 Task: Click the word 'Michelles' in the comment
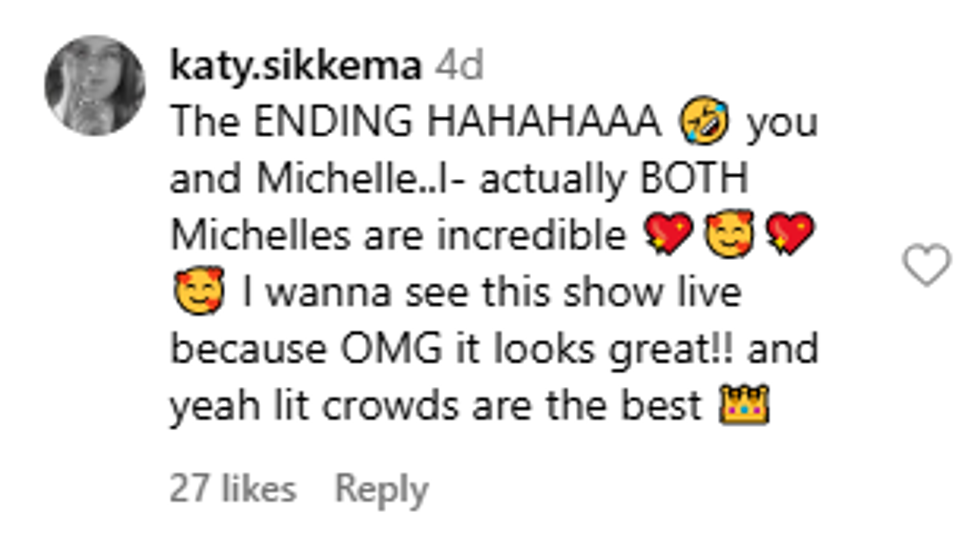coord(261,235)
